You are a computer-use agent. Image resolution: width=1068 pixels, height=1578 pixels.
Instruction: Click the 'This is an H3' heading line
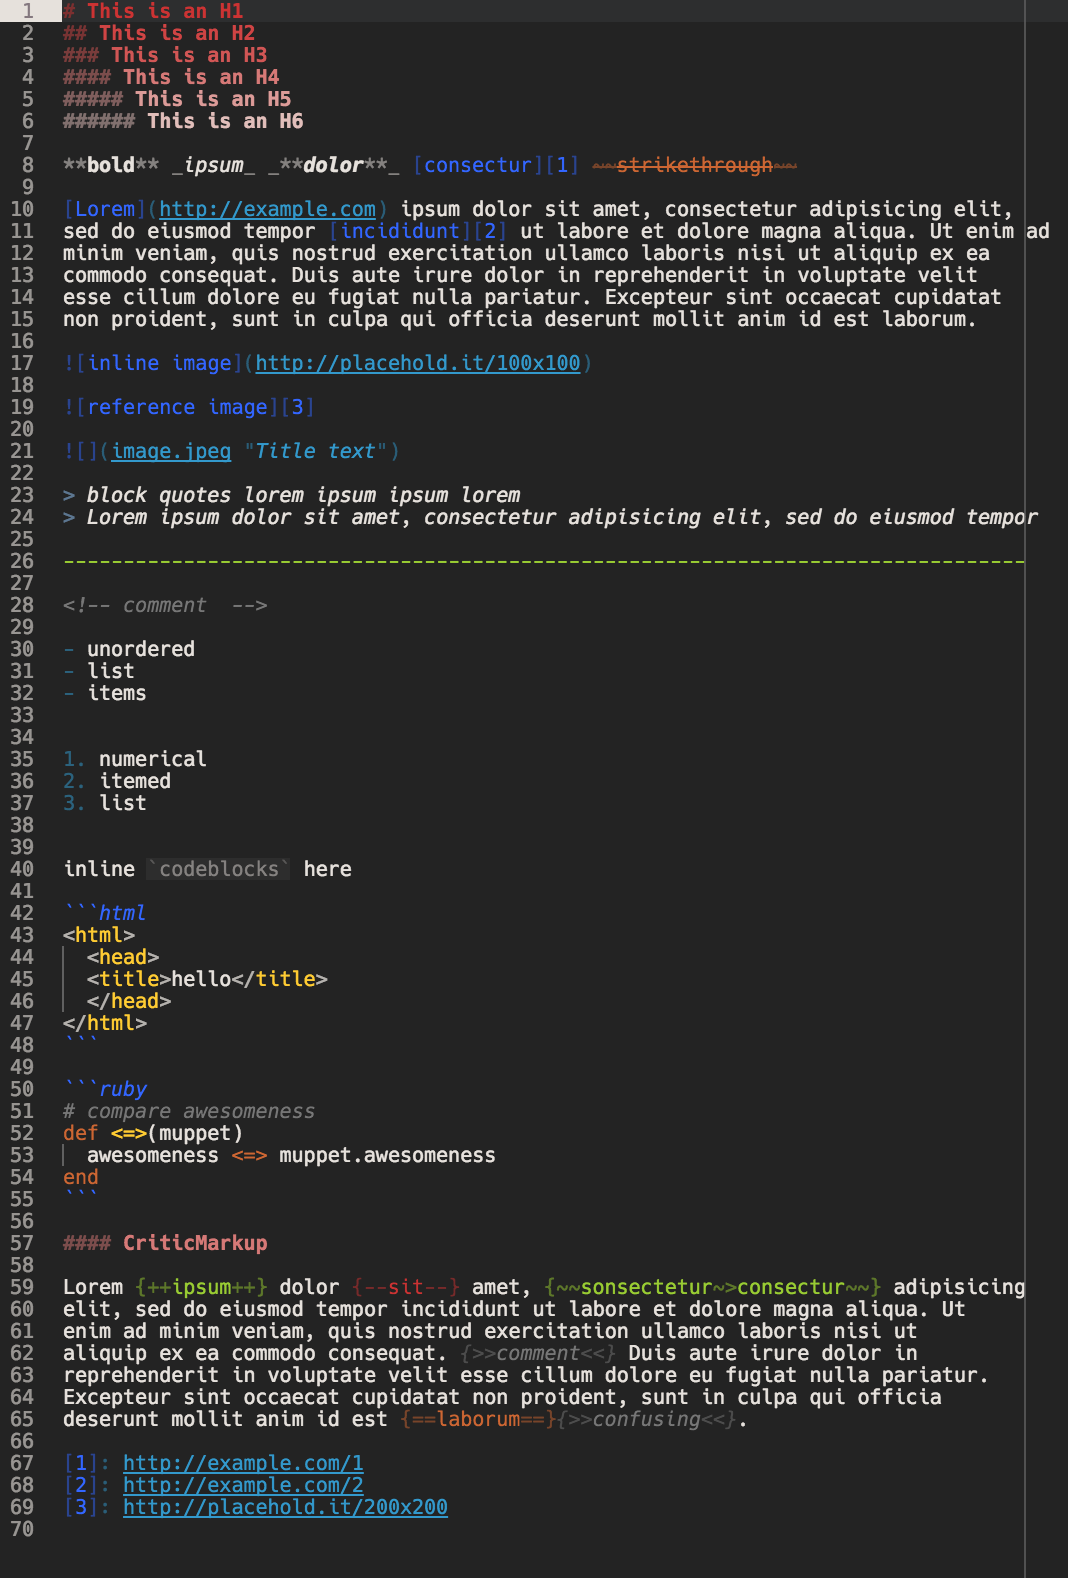[x=165, y=55]
